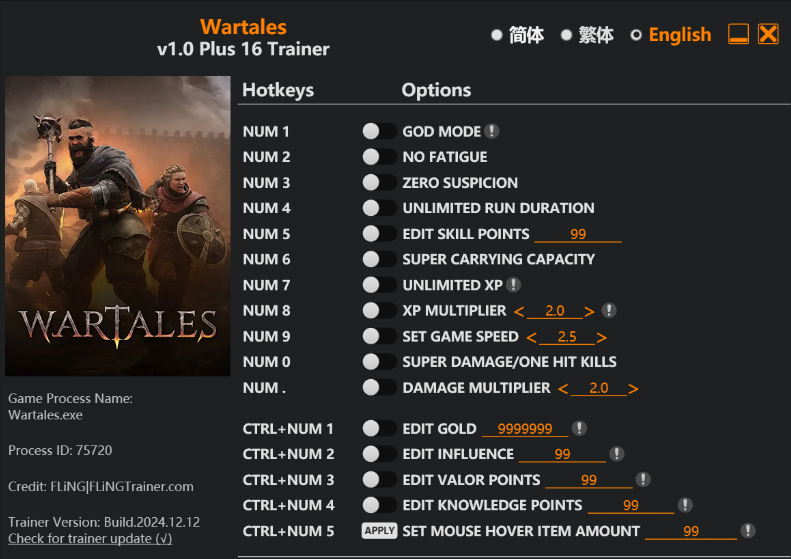Image resolution: width=791 pixels, height=559 pixels.
Task: Toggle Super Damage/One Hit Kills on
Action: tap(379, 362)
